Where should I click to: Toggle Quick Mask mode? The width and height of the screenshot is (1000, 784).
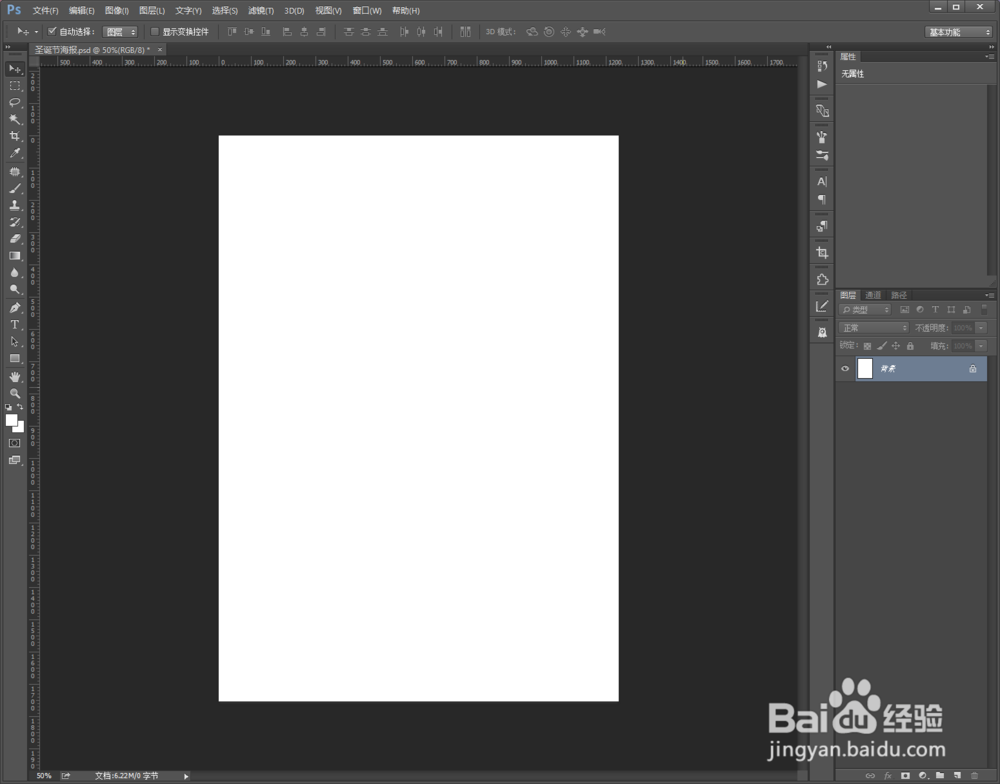[14, 443]
